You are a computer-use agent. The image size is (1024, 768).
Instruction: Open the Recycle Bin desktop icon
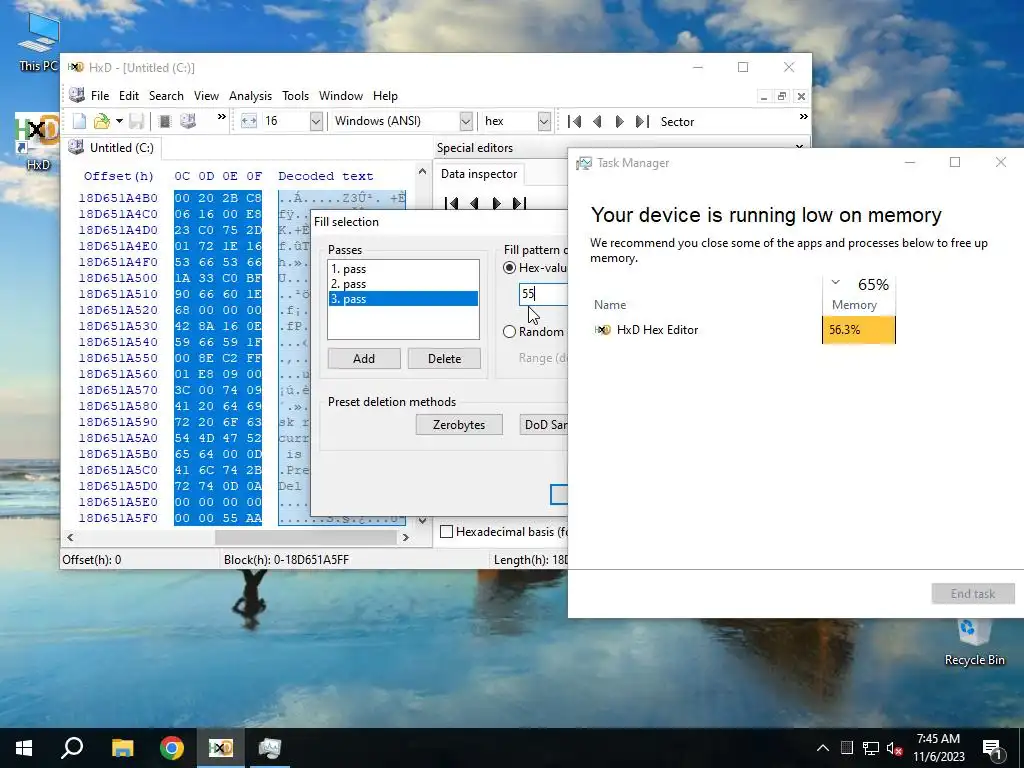(x=974, y=641)
